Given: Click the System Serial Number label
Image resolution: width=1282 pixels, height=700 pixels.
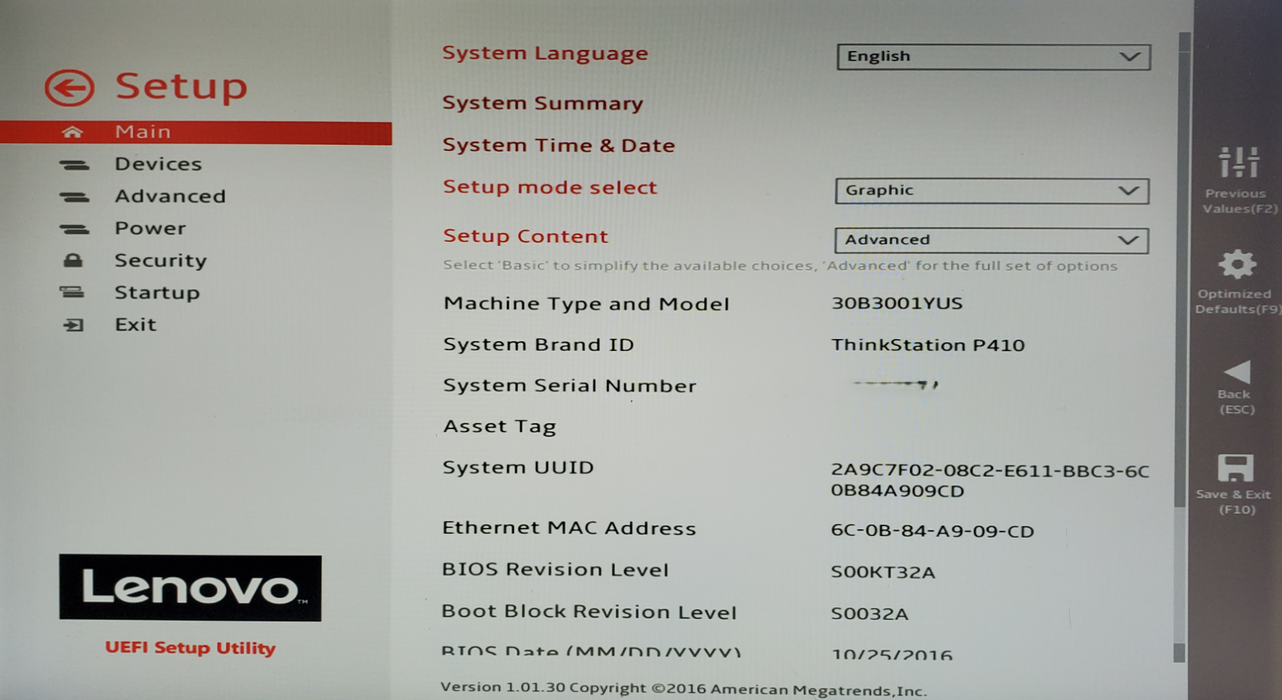Looking at the screenshot, I should pyautogui.click(x=569, y=386).
